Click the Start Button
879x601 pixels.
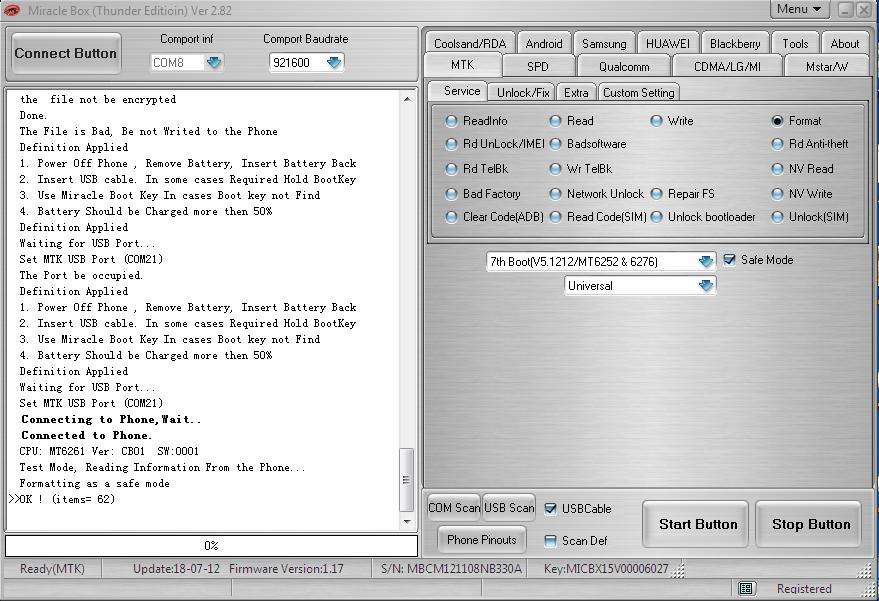[697, 524]
